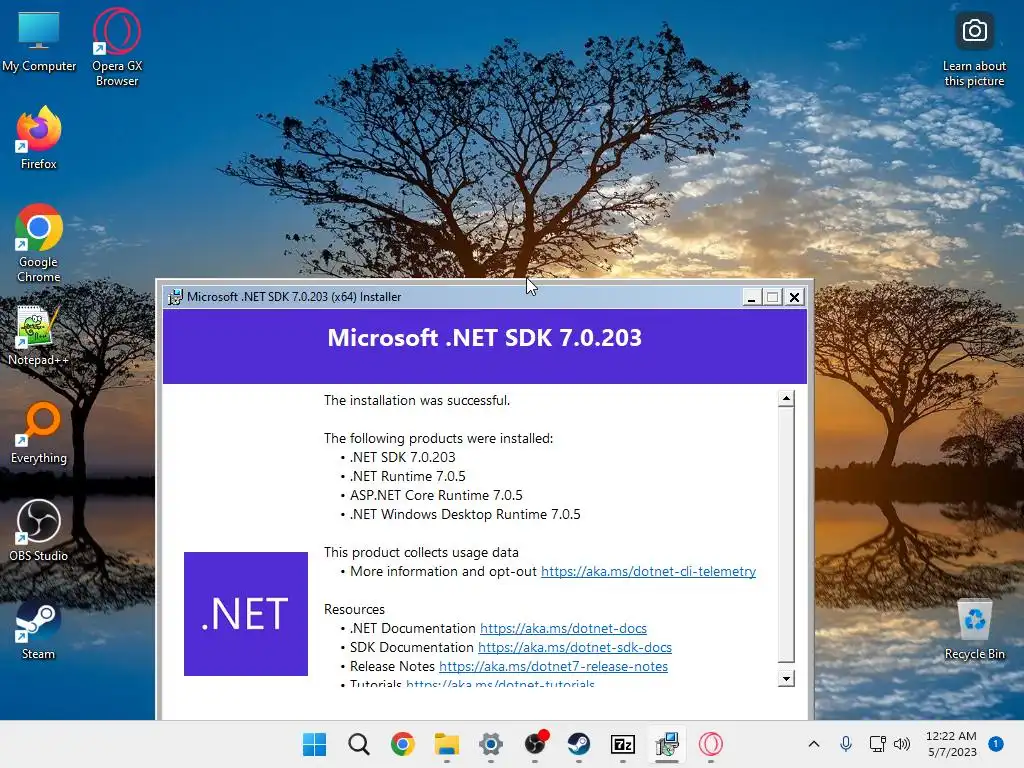Open Chrome from the taskbar
Screen dimensions: 1024x768
(x=402, y=744)
